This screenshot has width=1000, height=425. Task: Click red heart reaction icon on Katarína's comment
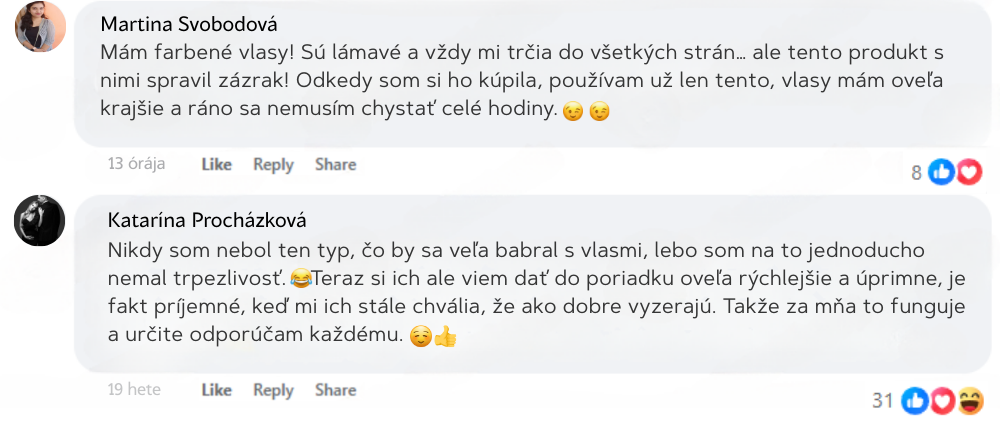coord(942,401)
